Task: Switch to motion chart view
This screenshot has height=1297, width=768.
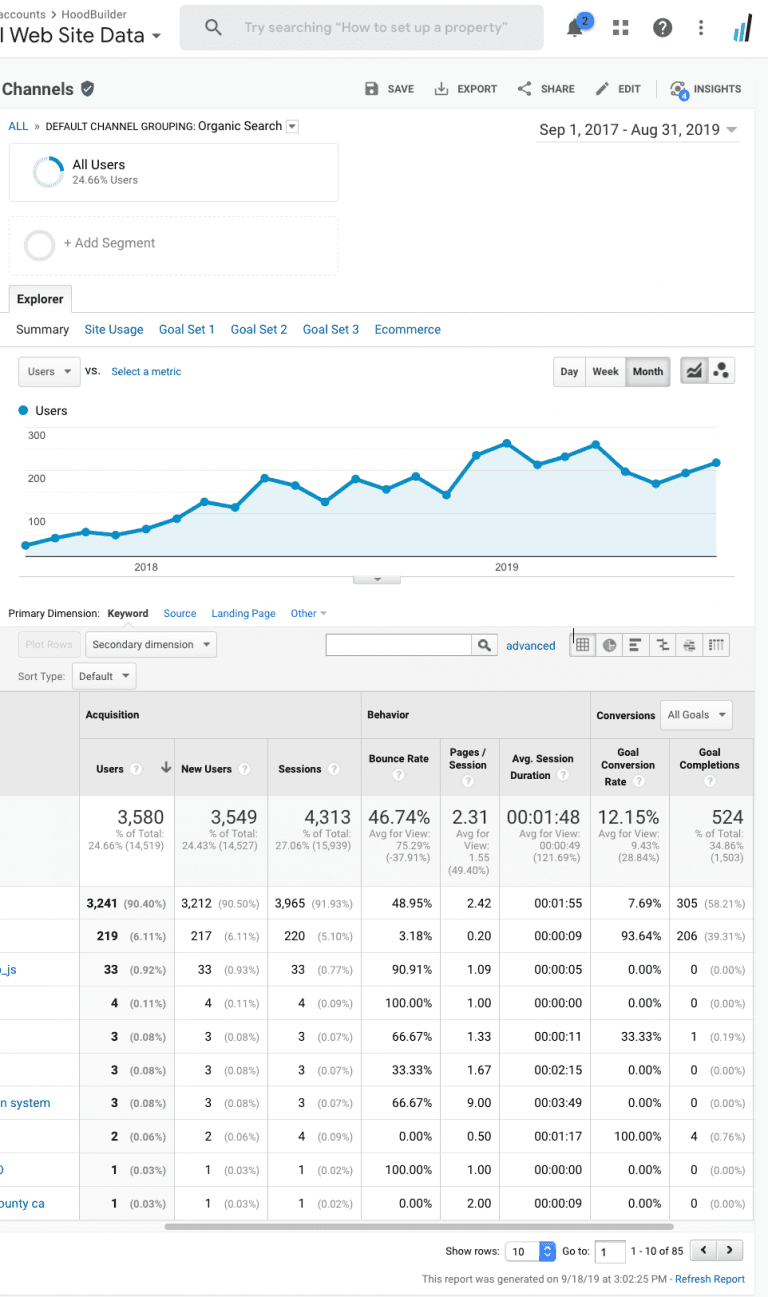Action: [x=721, y=371]
